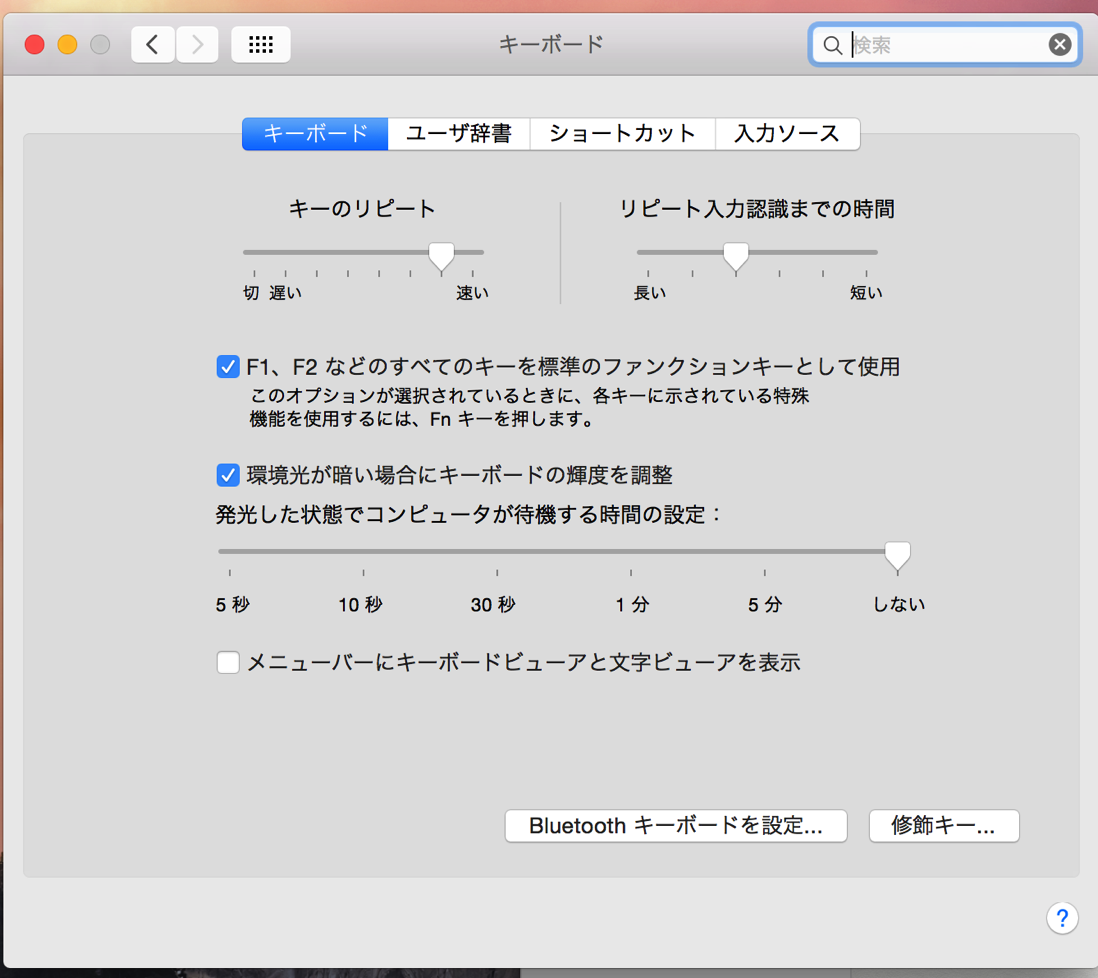Click the 遅い label under key repeat
Viewport: 1098px width, 978px height.
[286, 293]
